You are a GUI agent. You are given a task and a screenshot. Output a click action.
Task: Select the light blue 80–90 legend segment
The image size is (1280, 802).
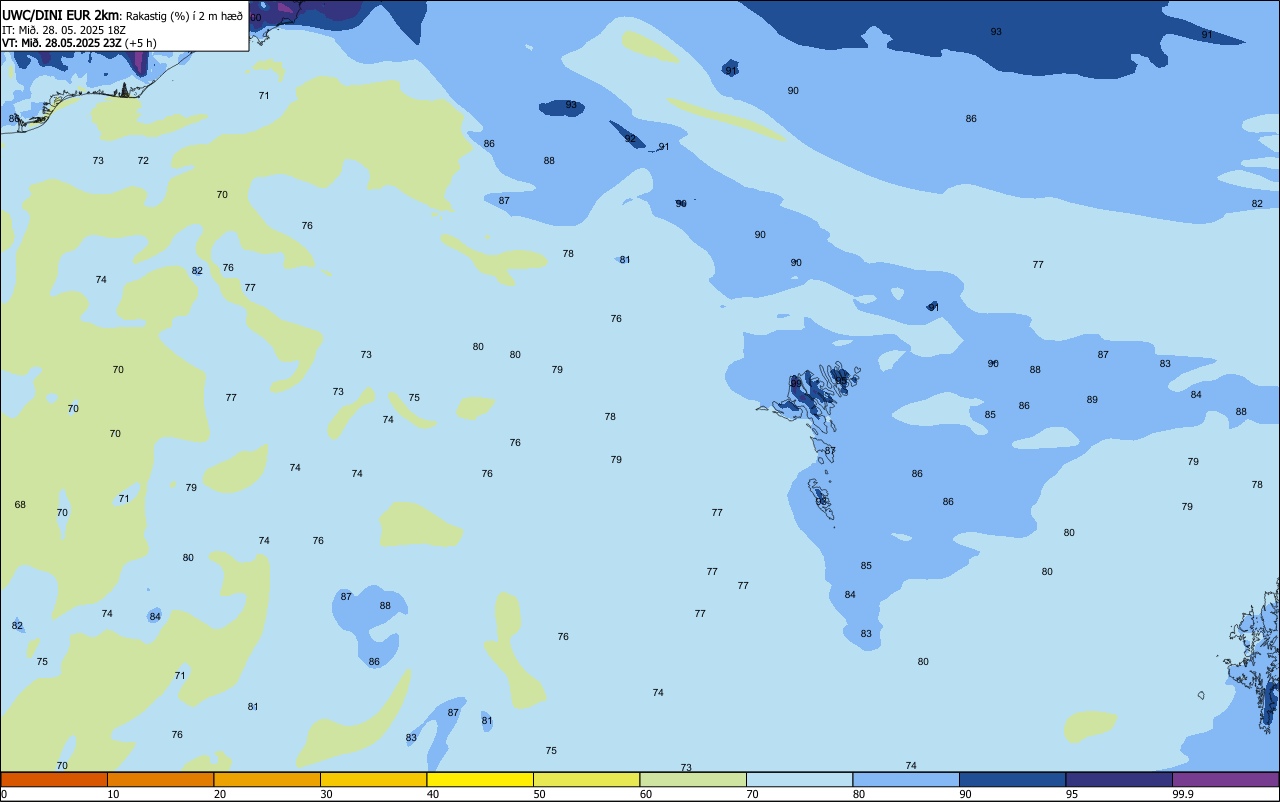tap(906, 779)
